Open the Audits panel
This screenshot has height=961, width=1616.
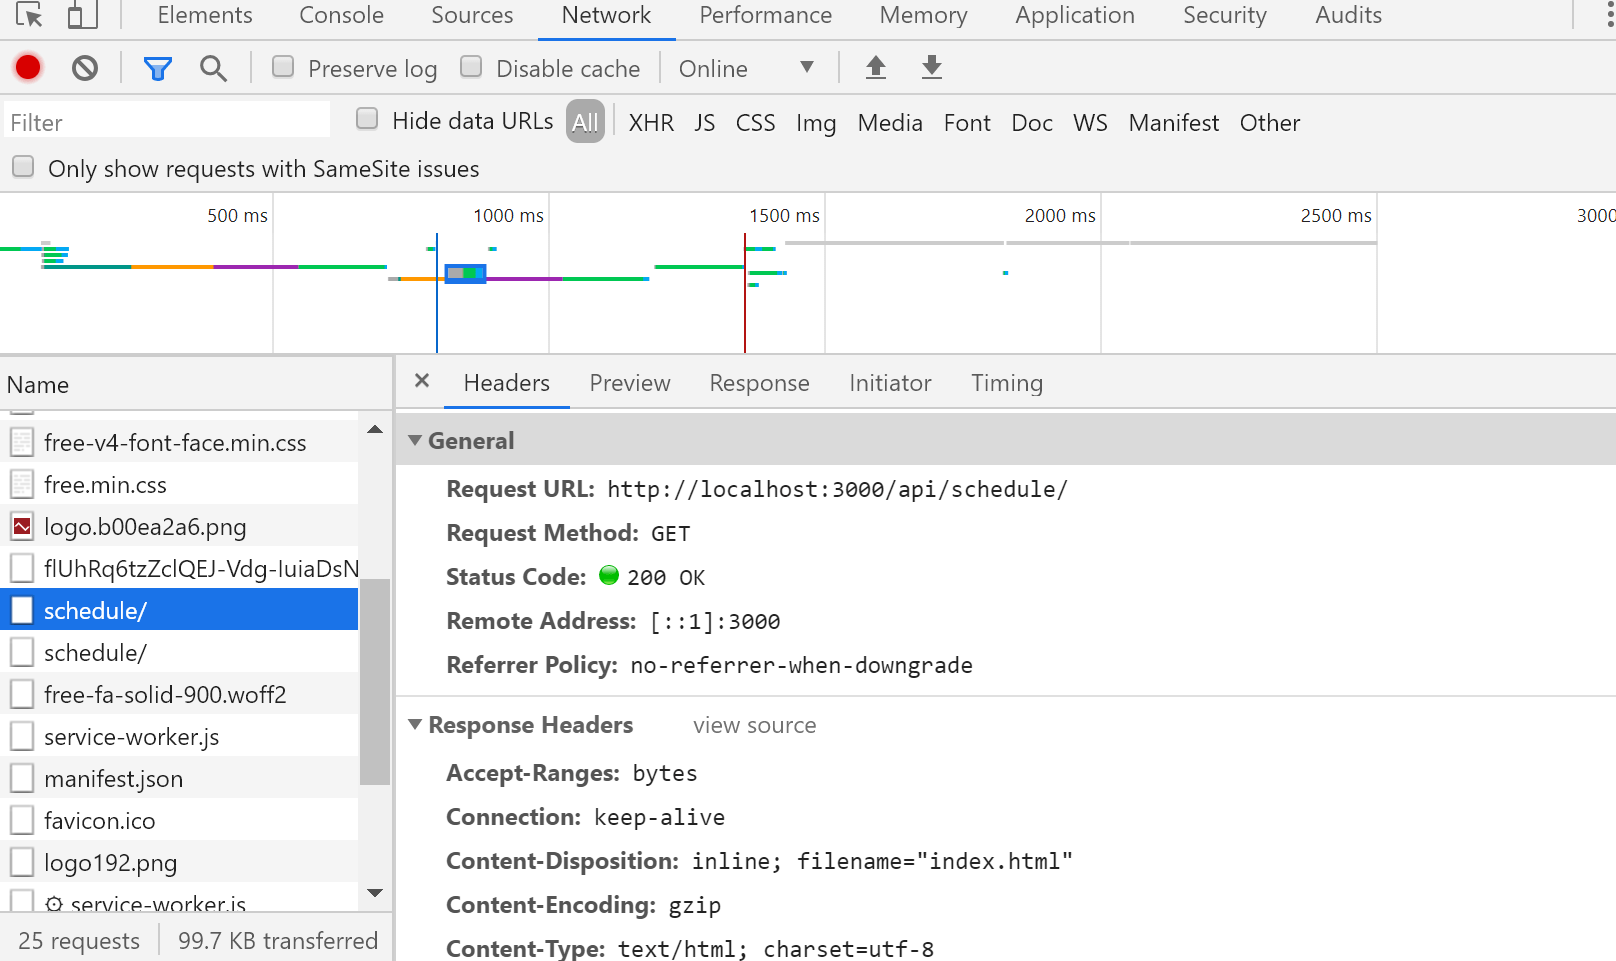[x=1348, y=15]
